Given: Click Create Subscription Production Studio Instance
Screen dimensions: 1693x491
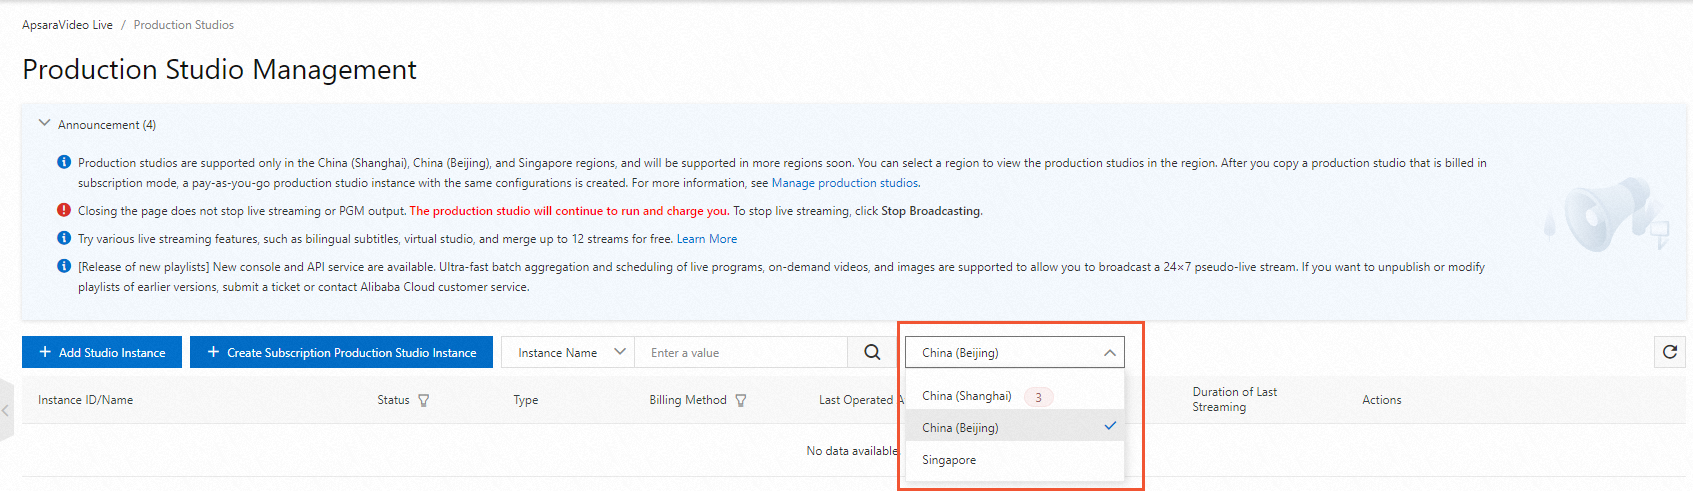Looking at the screenshot, I should tap(341, 352).
